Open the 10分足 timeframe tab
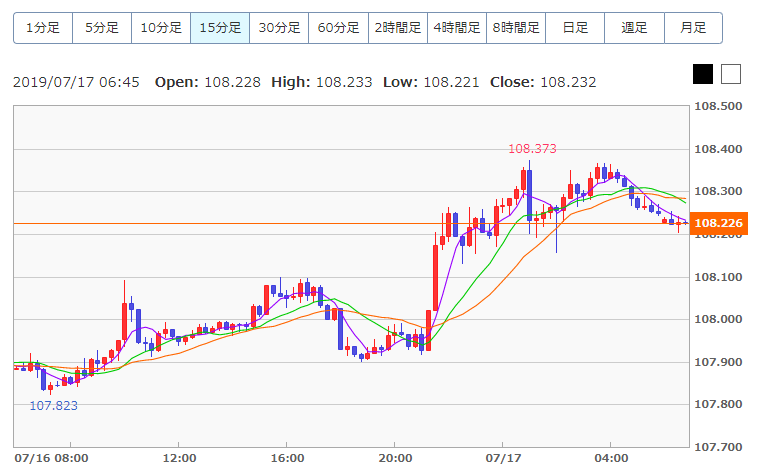 [161, 28]
